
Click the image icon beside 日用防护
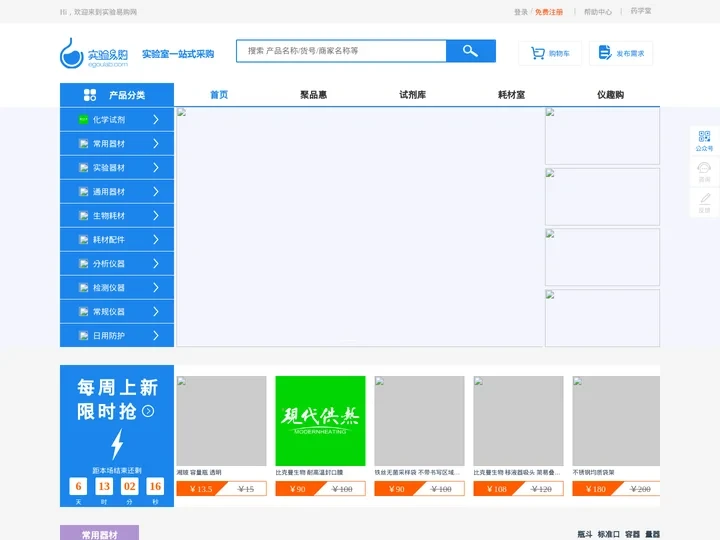(84, 336)
